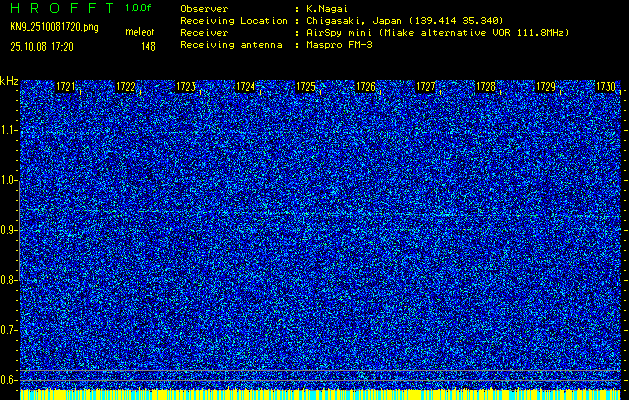Click the 1723 time marker
Screen dimensions: 629x400
pos(186,88)
